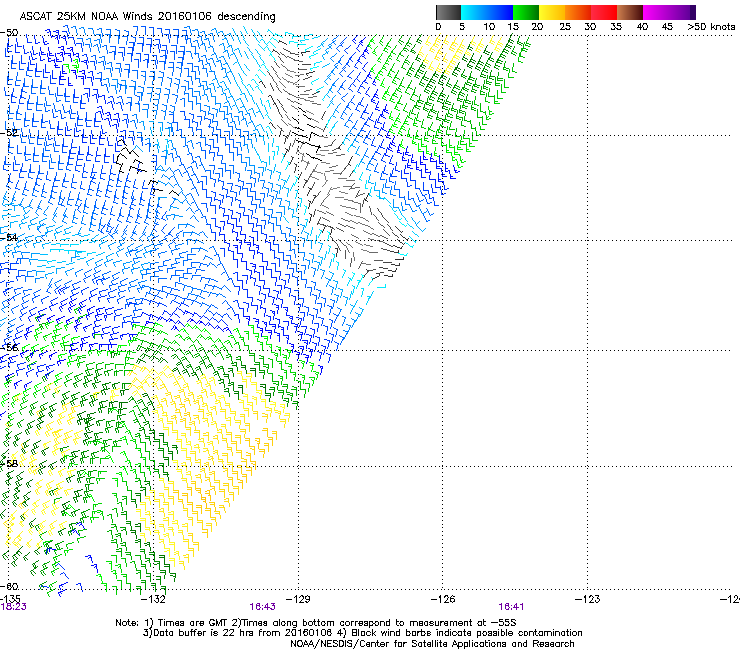The height and width of the screenshot is (650, 740).
Task: Click the longitude label '-129'
Action: (x=298, y=599)
